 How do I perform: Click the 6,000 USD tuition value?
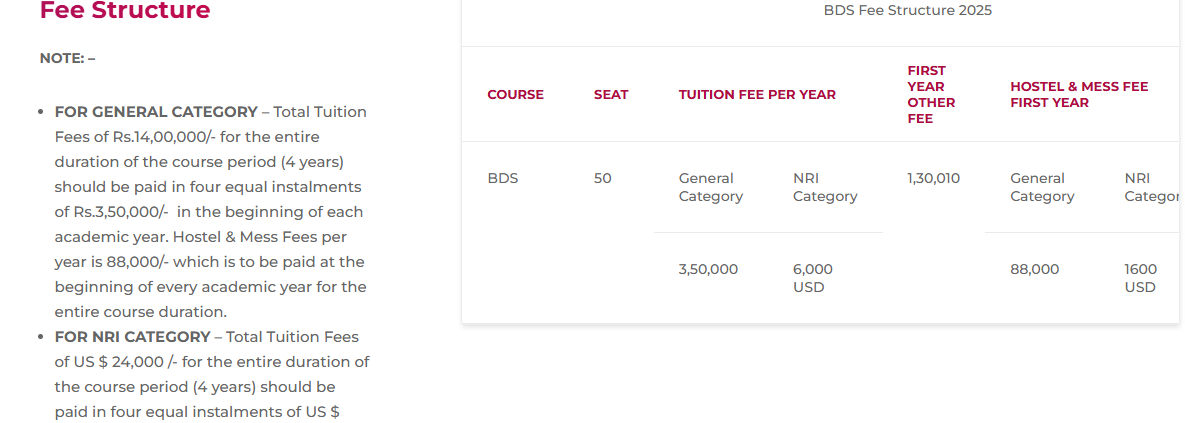pos(813,278)
